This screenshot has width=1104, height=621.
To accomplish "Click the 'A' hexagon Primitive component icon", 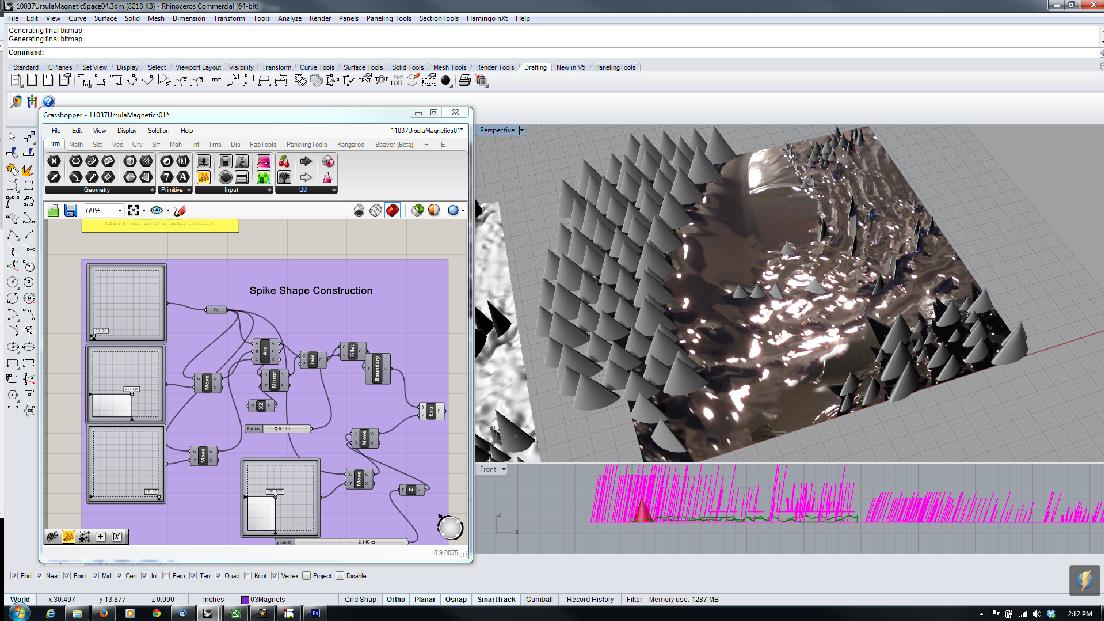I will click(x=182, y=177).
